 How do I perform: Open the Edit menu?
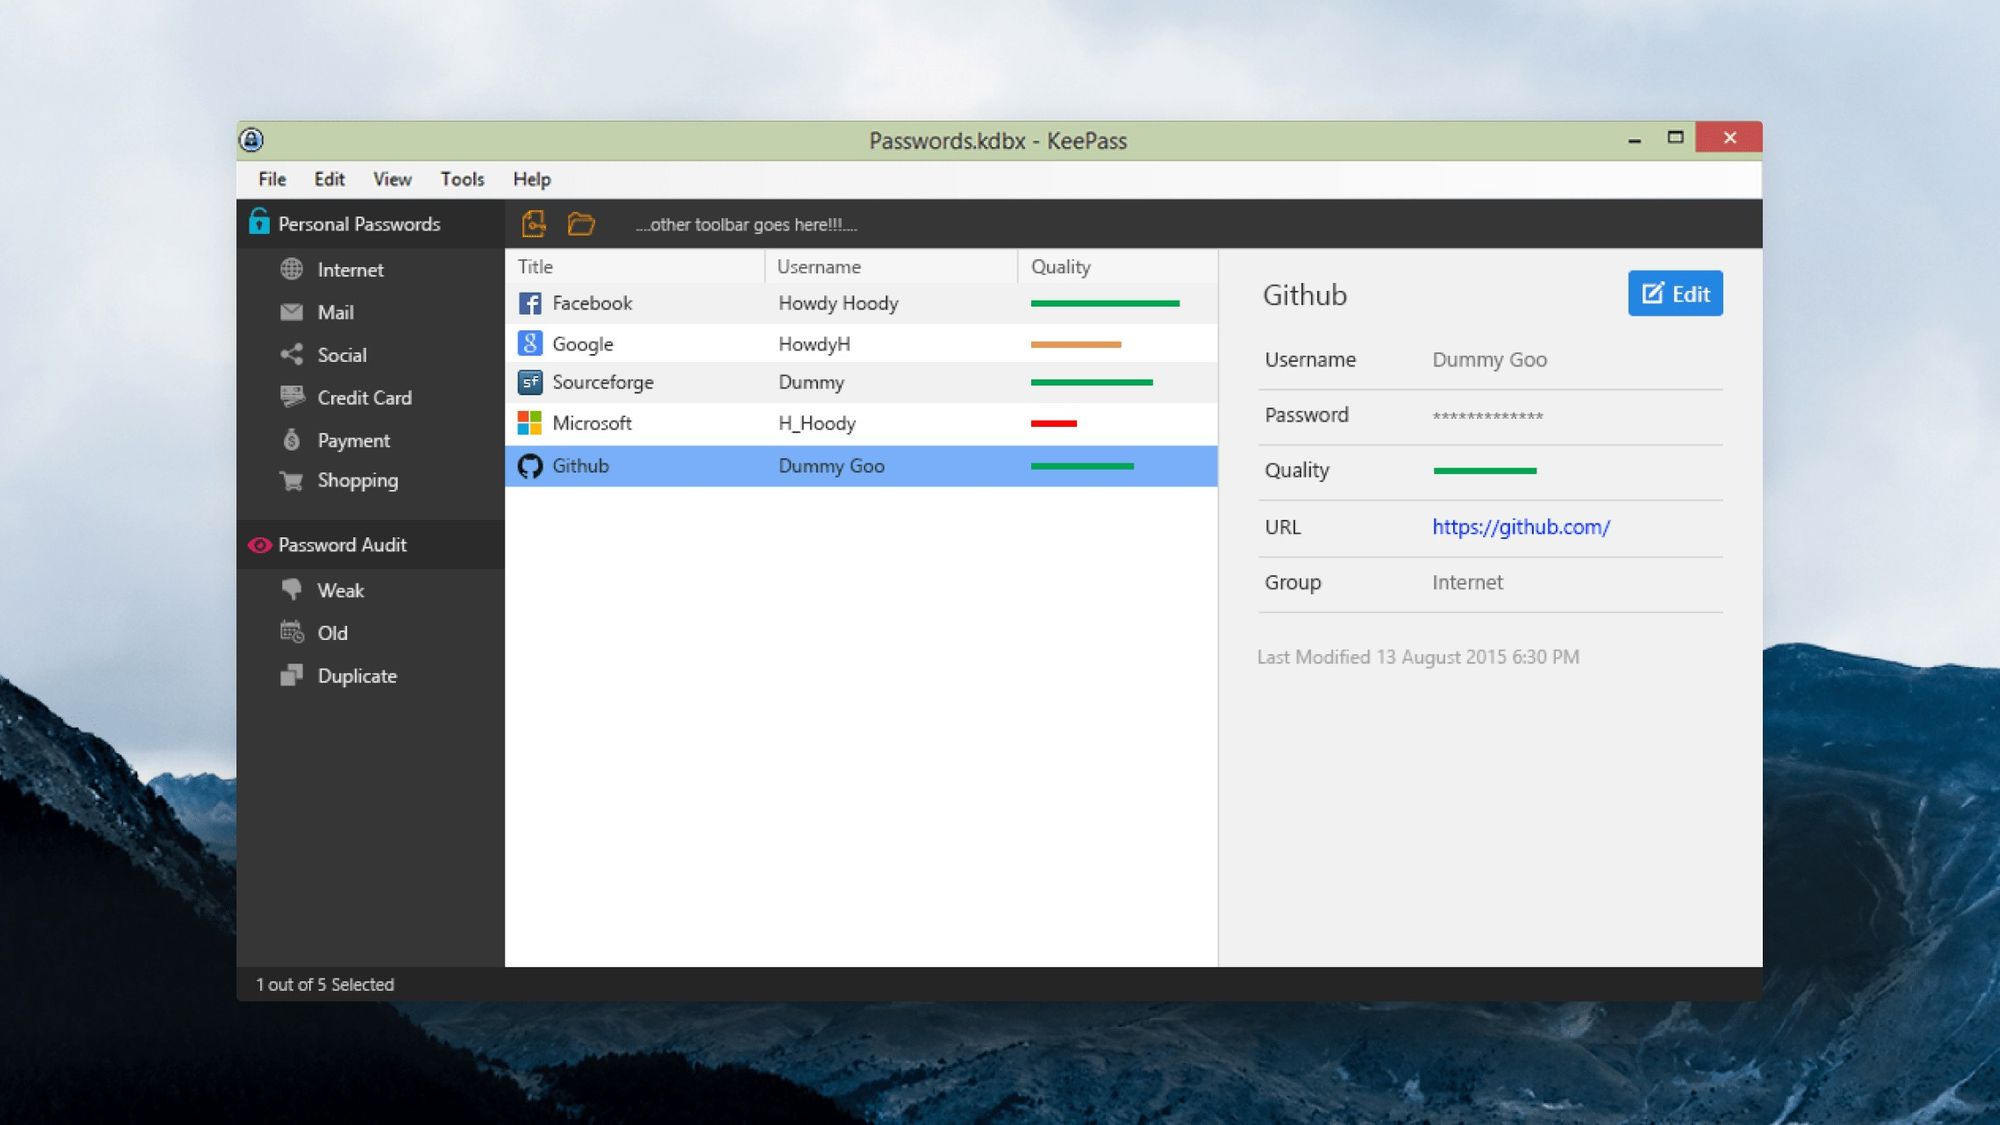[x=329, y=179]
